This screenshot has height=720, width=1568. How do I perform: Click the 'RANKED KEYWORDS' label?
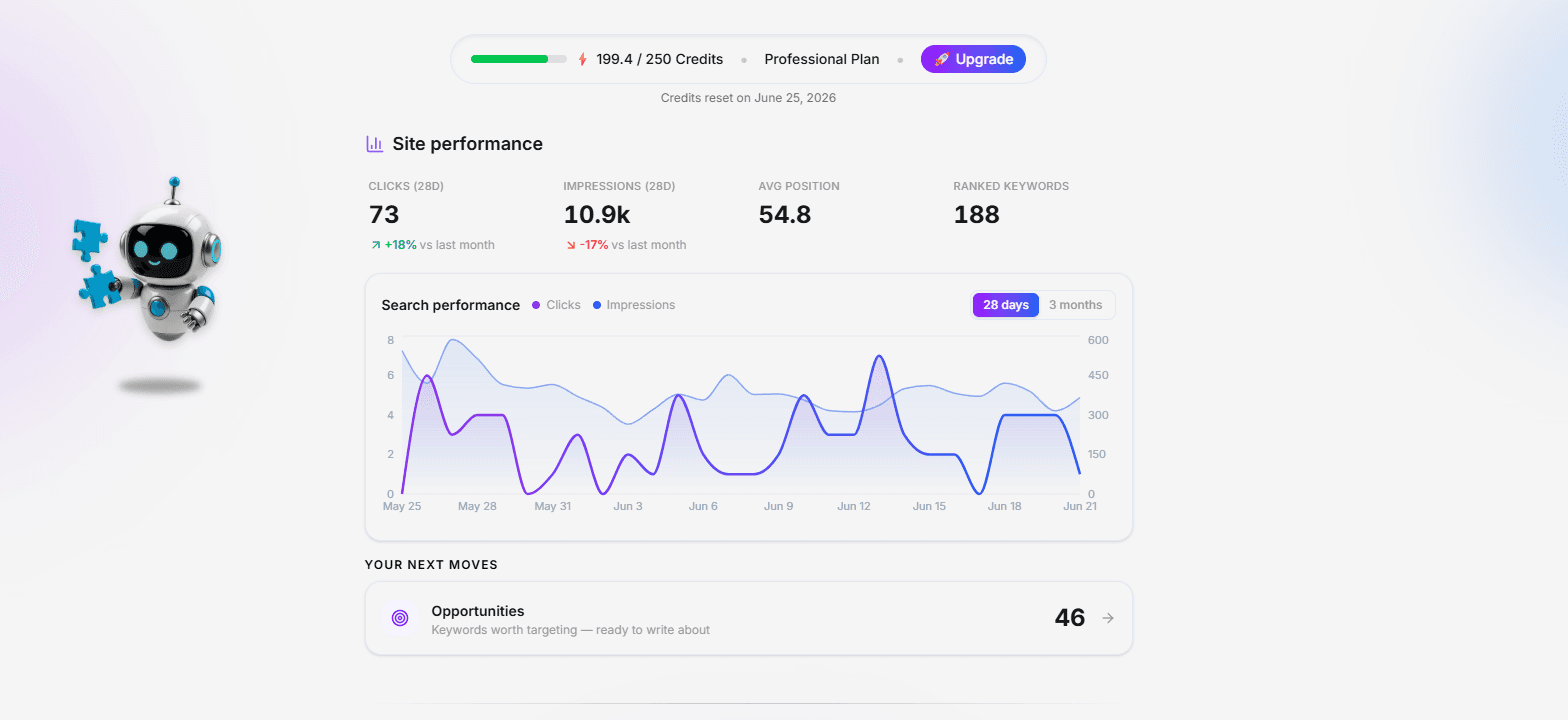coord(1011,186)
